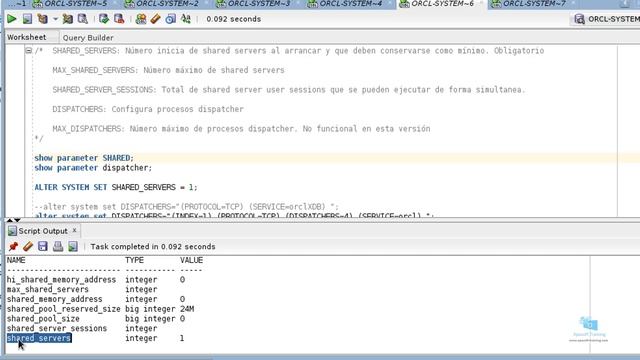Open the Explain Plan dropdown arrow
The width and height of the screenshot is (640, 360).
point(55,19)
